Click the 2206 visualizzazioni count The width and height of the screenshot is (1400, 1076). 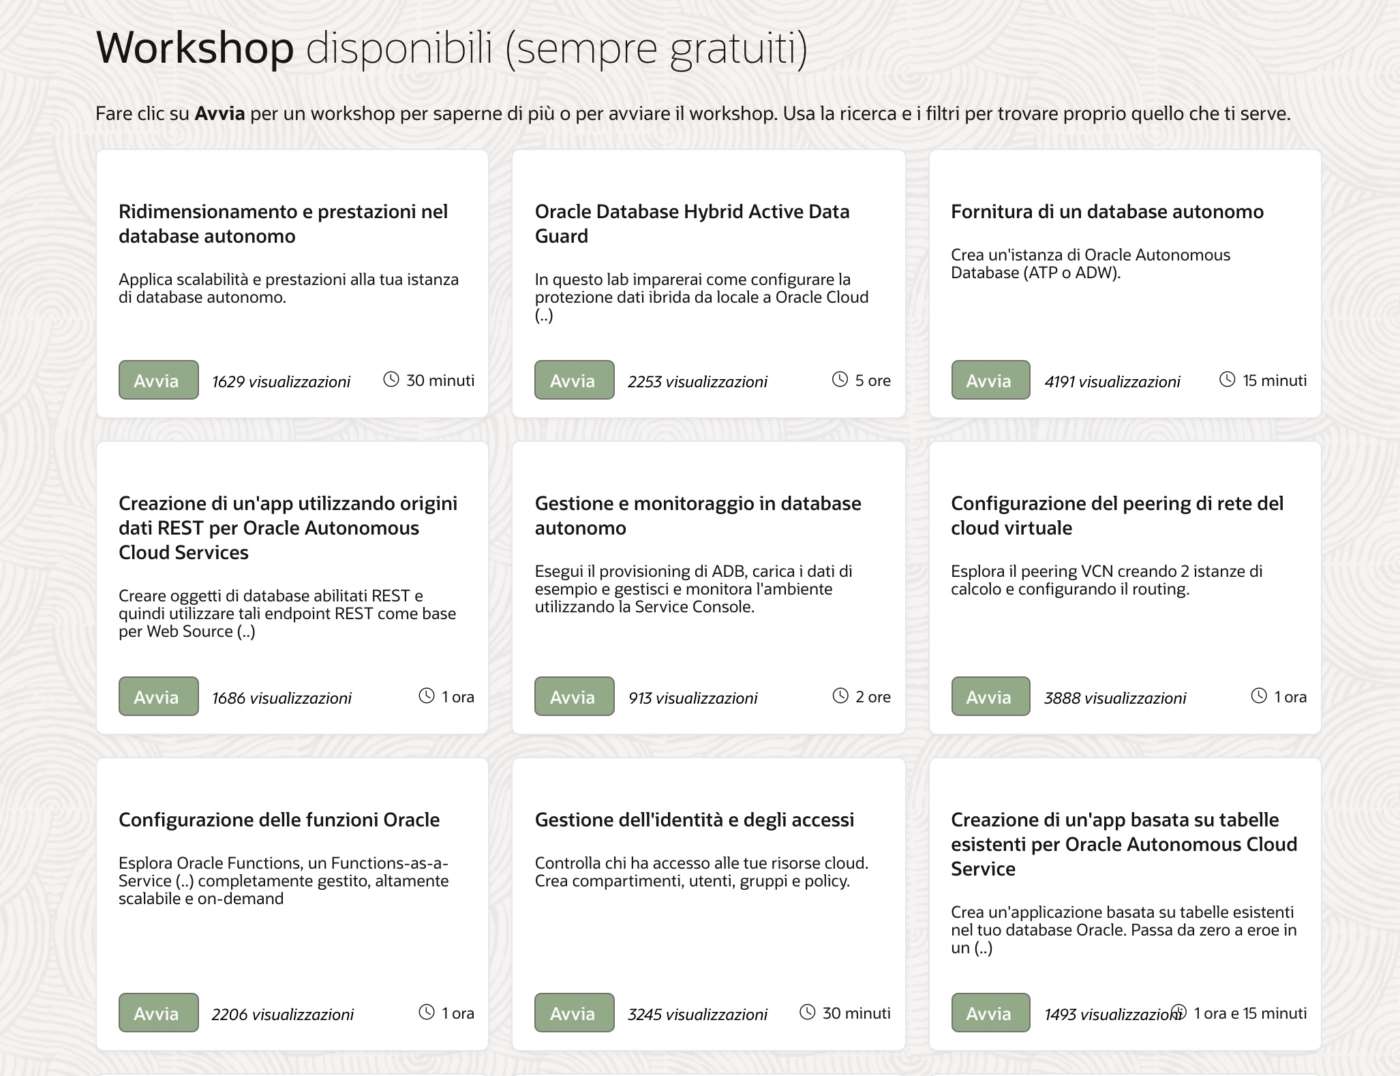[x=283, y=1013]
